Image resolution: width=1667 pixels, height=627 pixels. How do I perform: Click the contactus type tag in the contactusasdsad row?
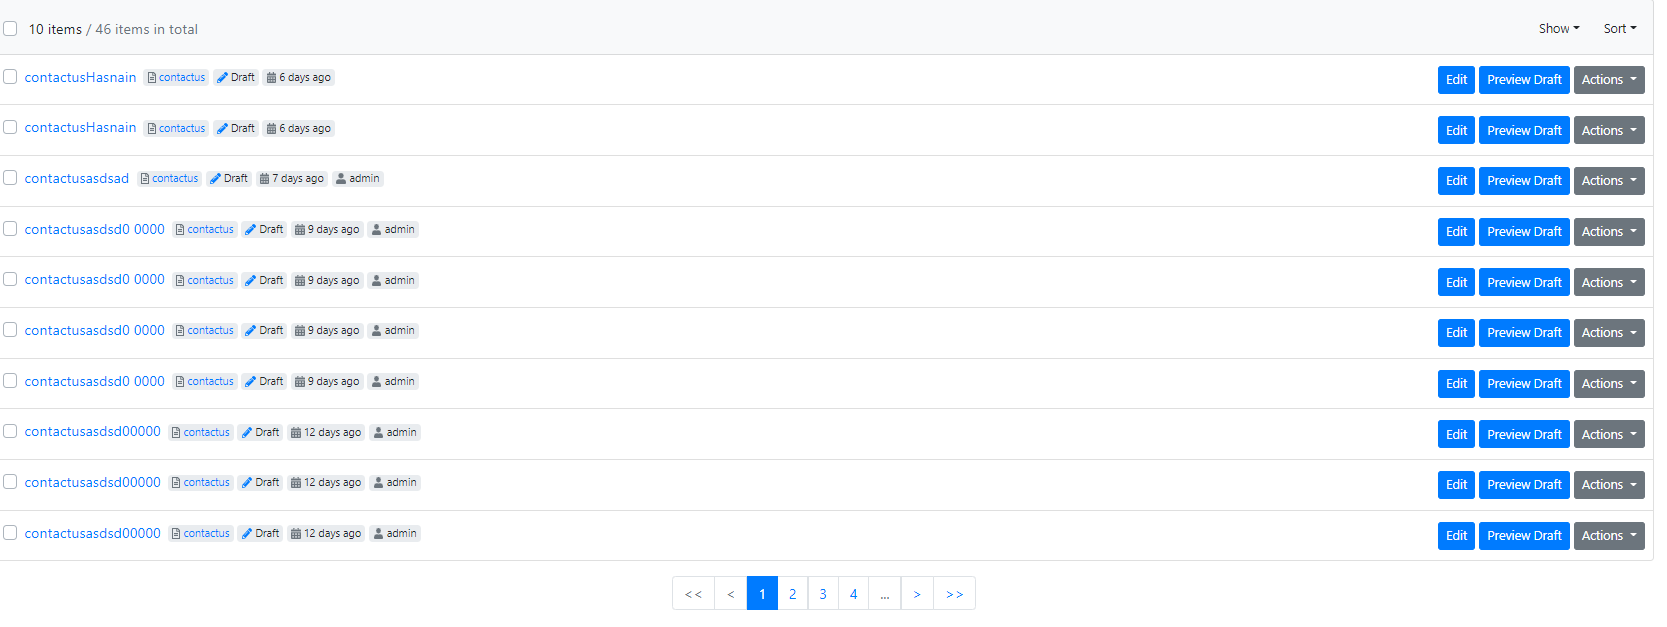pos(170,179)
